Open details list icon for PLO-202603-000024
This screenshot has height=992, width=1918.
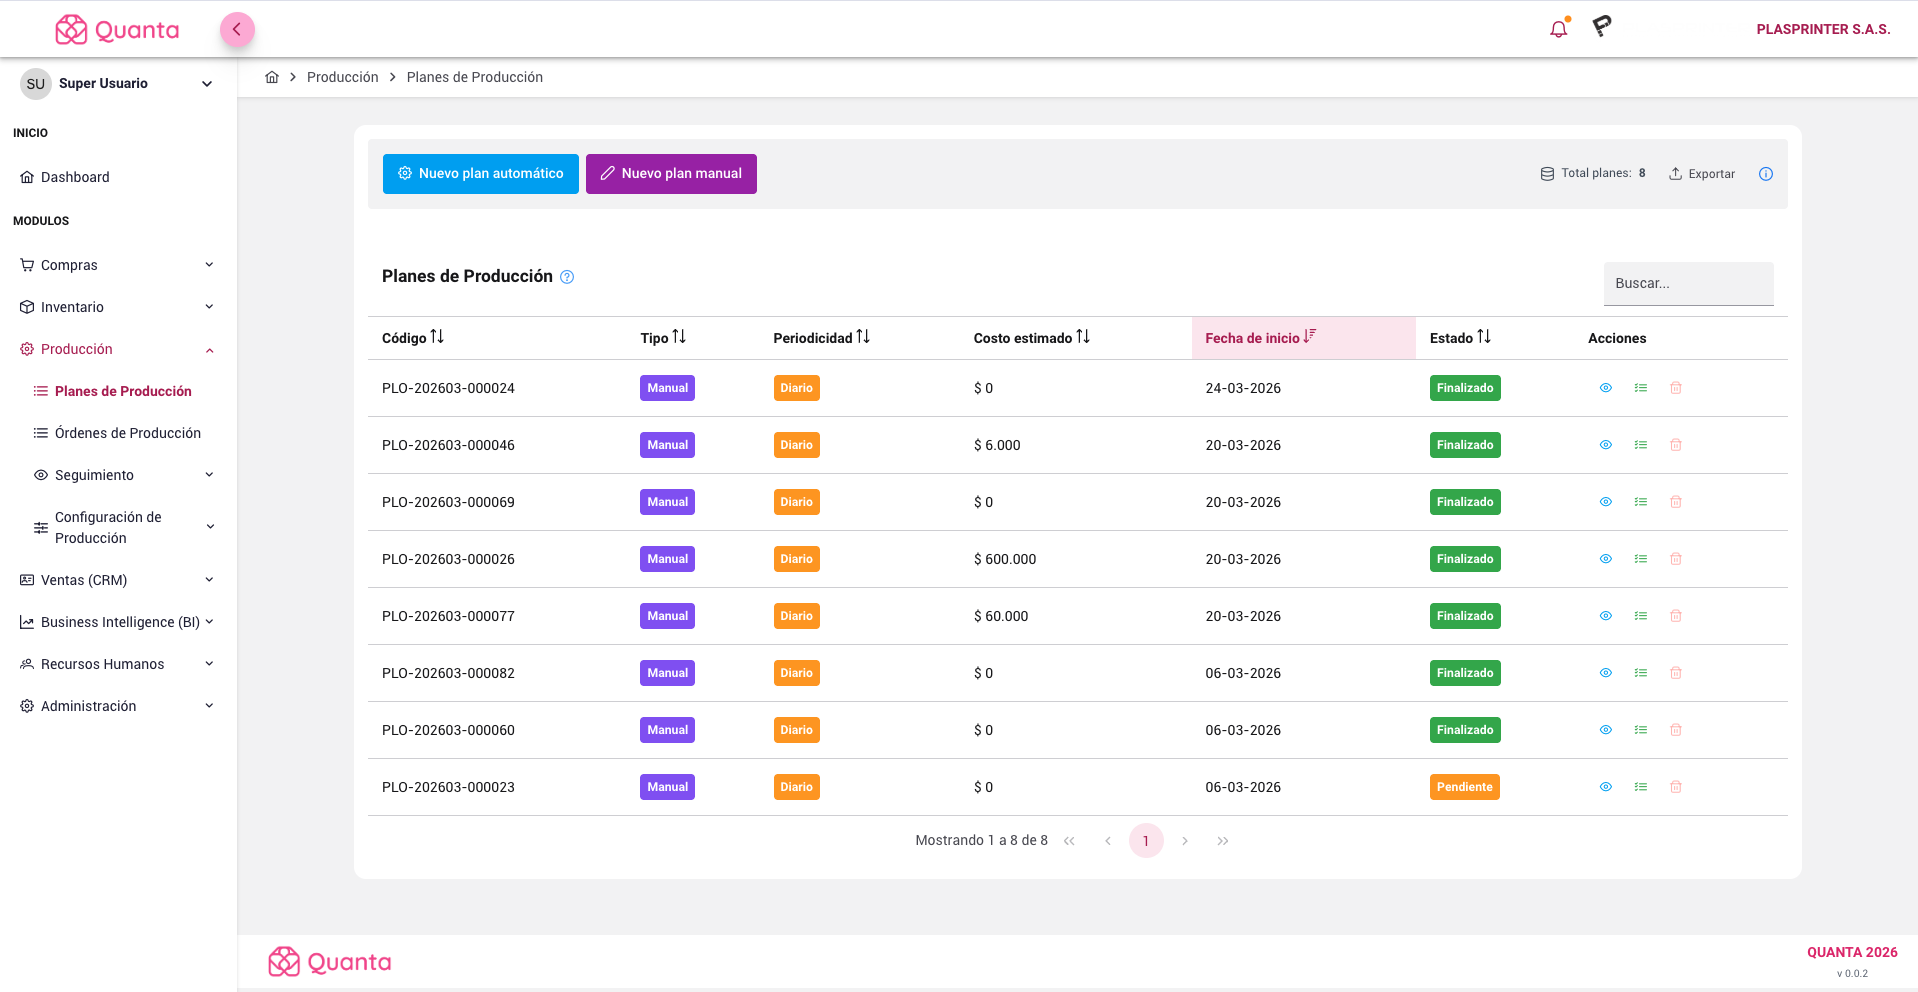coord(1641,388)
